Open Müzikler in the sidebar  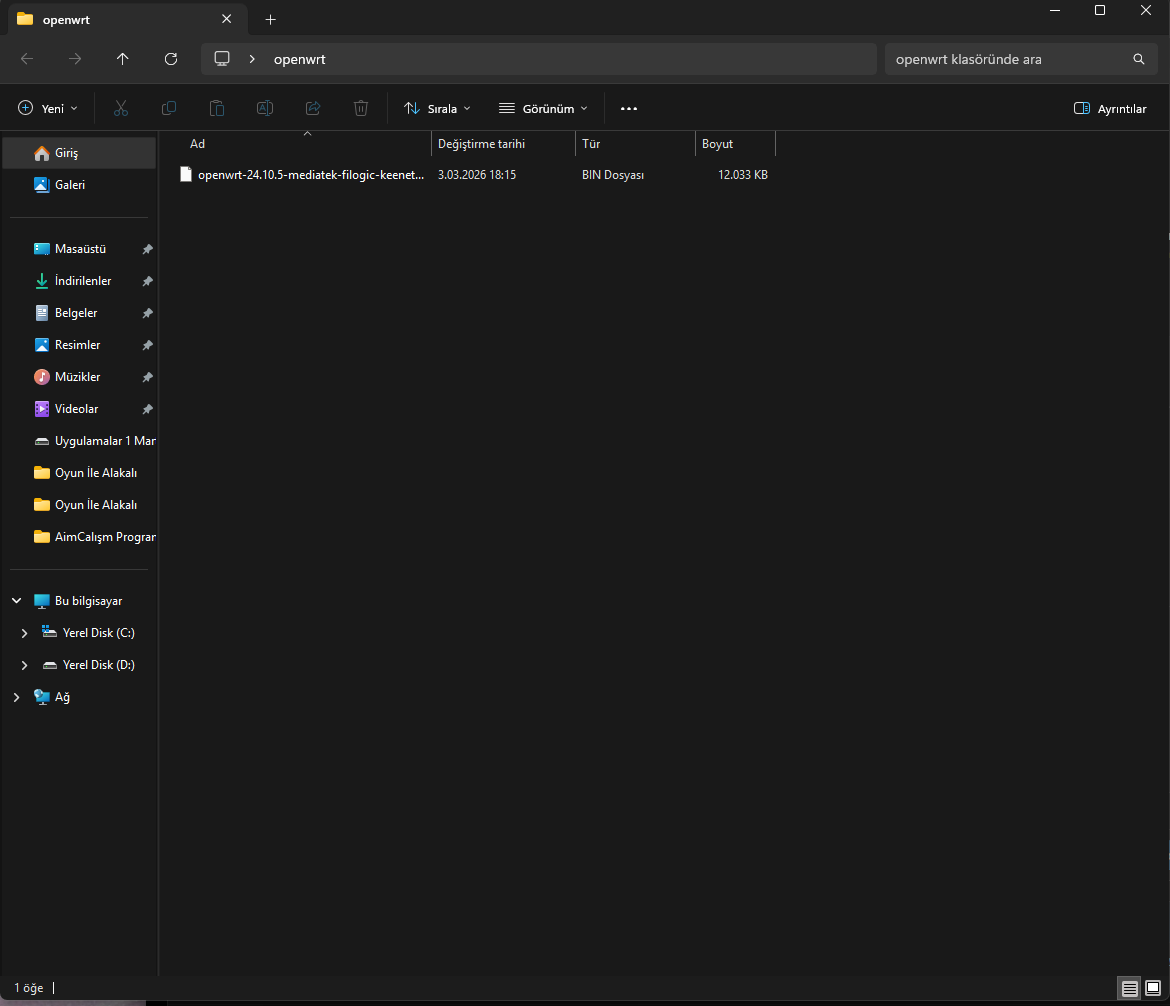pyautogui.click(x=79, y=377)
